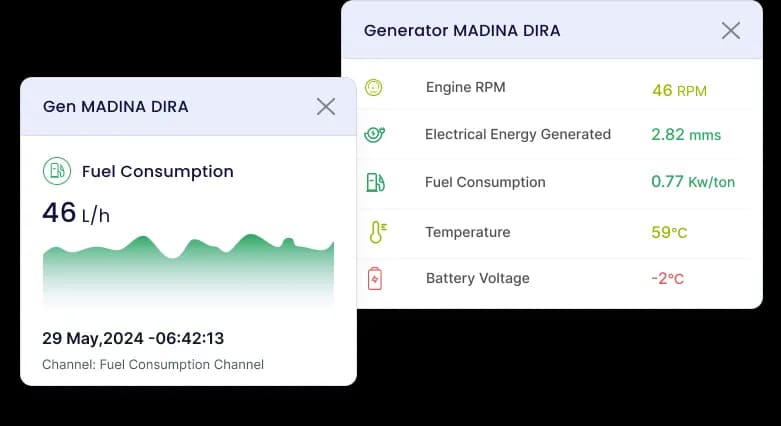Click the 2.82 mms value

coord(685,135)
